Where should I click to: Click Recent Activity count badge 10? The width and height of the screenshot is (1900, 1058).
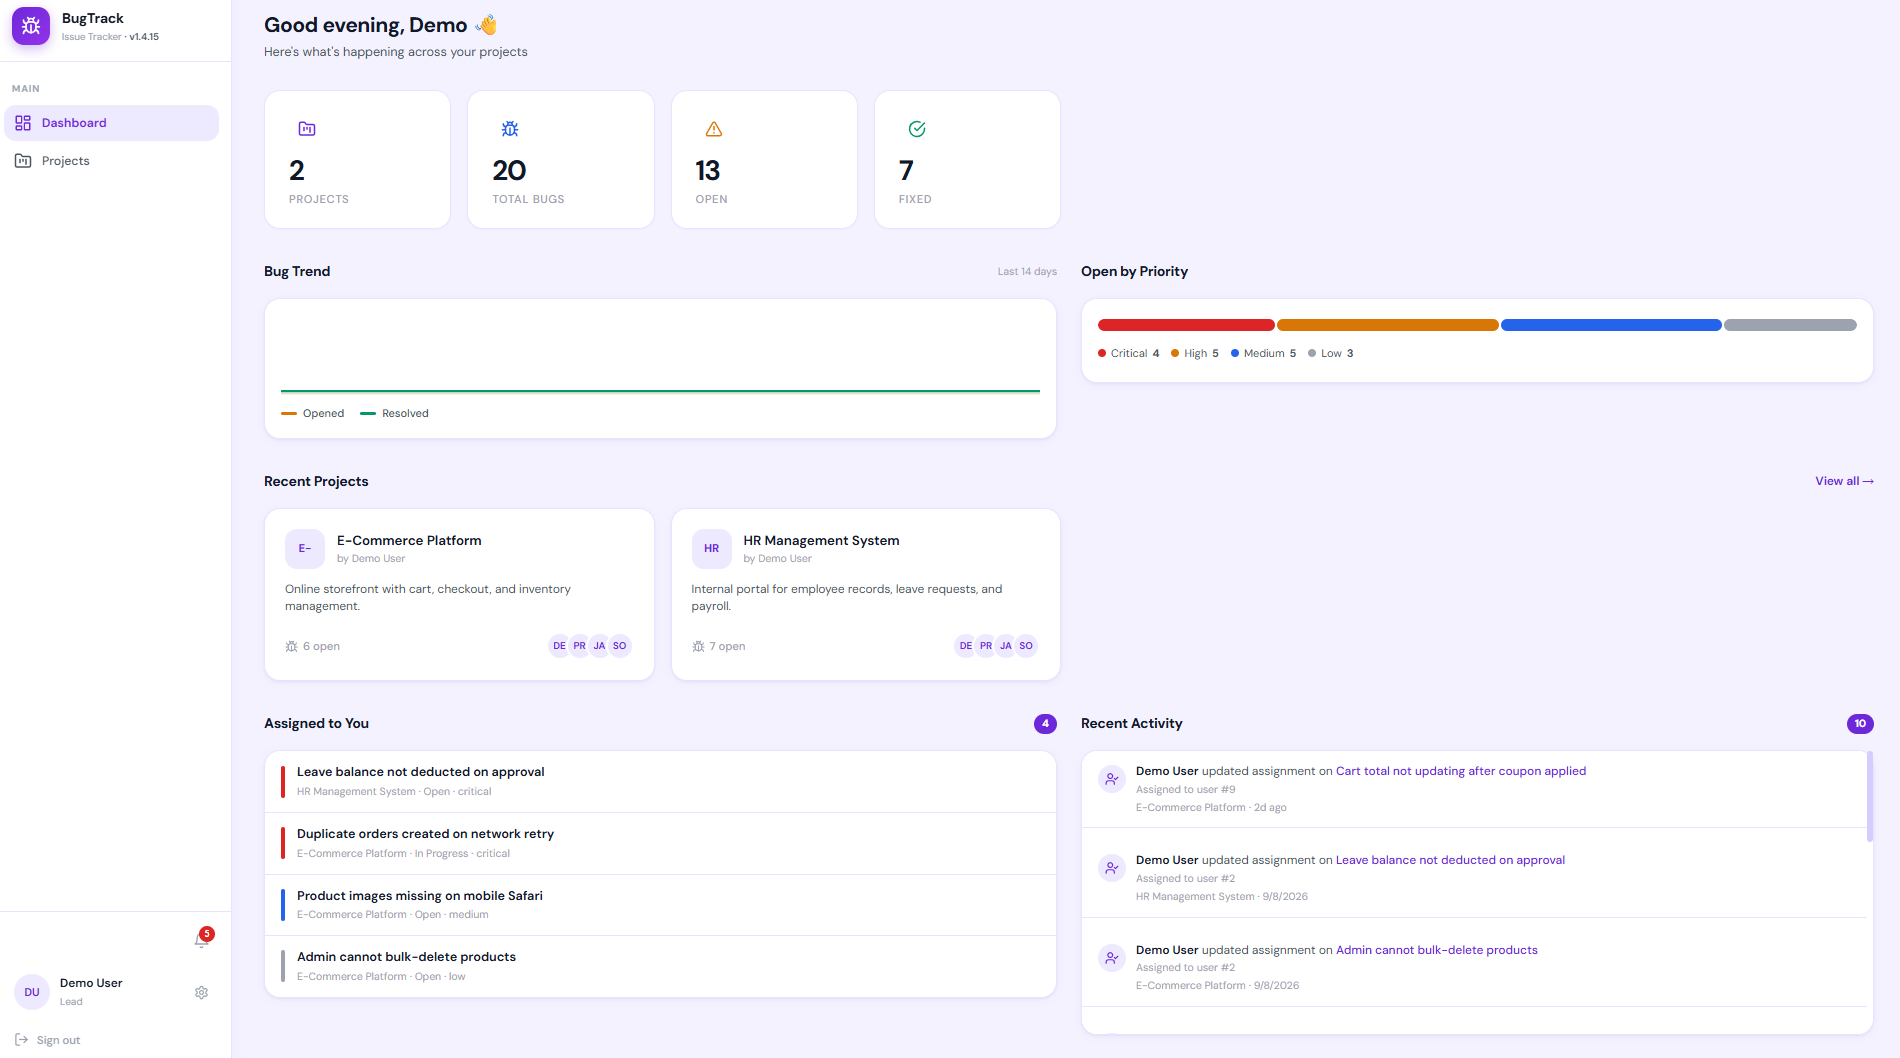pyautogui.click(x=1860, y=724)
